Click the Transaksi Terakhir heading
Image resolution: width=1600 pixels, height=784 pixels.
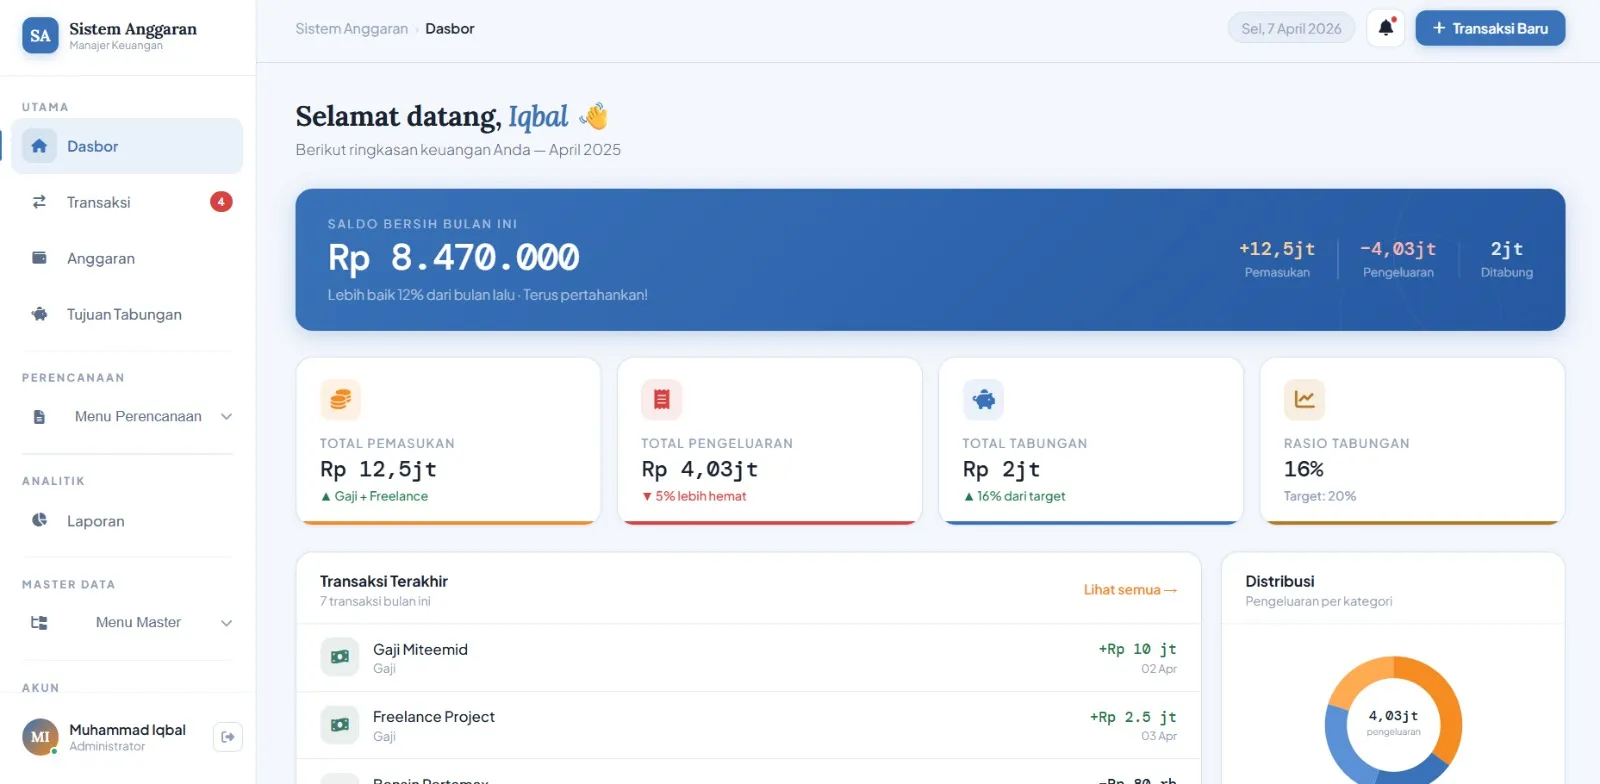coord(384,581)
